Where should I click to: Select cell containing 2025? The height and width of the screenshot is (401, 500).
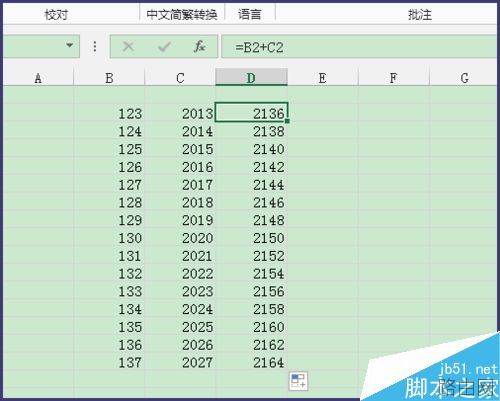click(180, 327)
